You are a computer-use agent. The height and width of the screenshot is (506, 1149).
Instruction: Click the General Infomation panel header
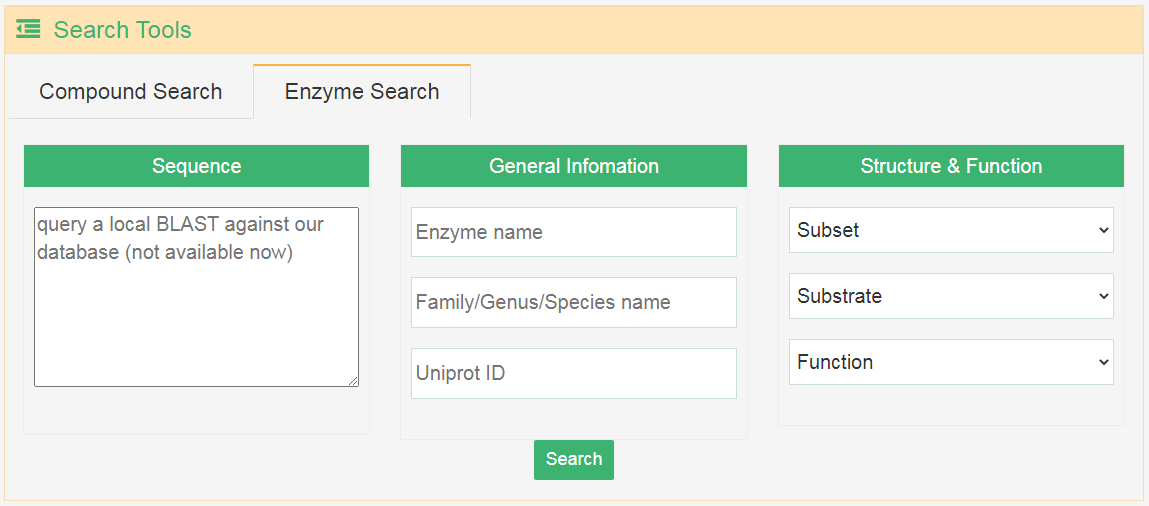573,166
